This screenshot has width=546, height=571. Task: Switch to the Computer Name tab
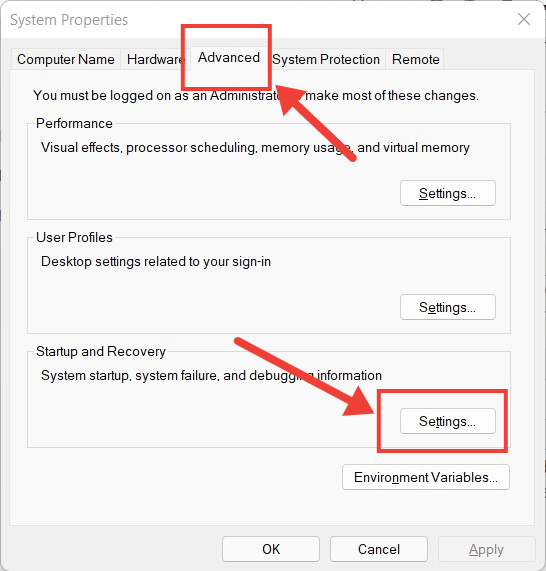coord(66,59)
